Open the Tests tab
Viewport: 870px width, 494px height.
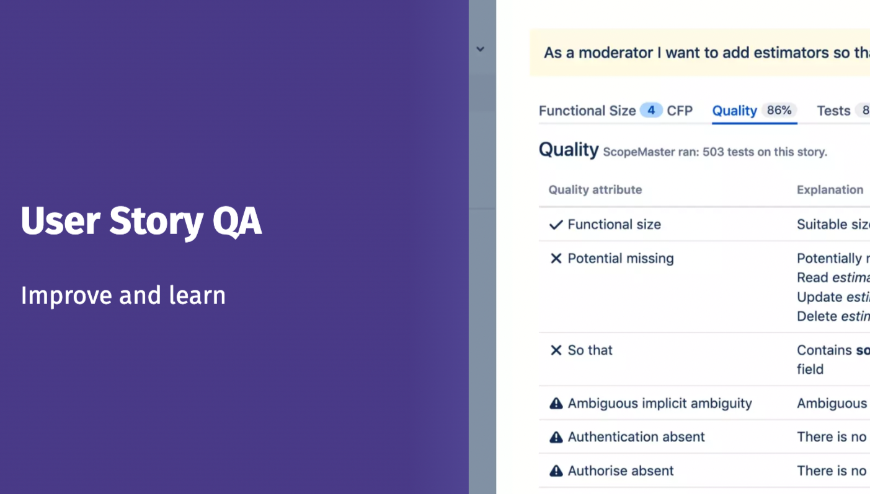pyautogui.click(x=834, y=111)
